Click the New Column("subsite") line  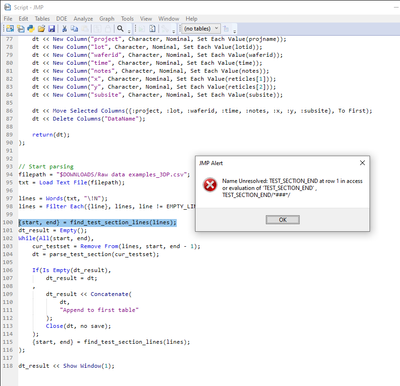157,95
